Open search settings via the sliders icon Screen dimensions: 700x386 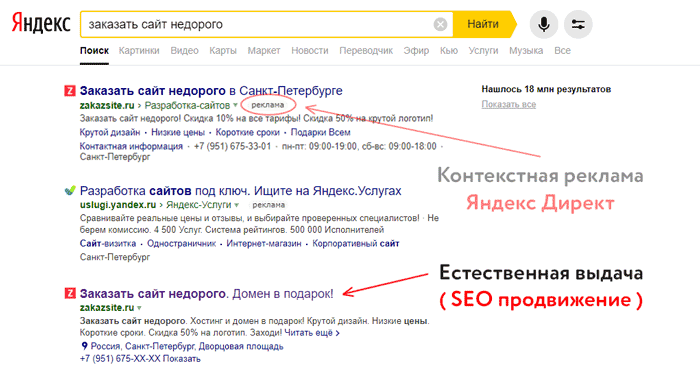tap(578, 24)
